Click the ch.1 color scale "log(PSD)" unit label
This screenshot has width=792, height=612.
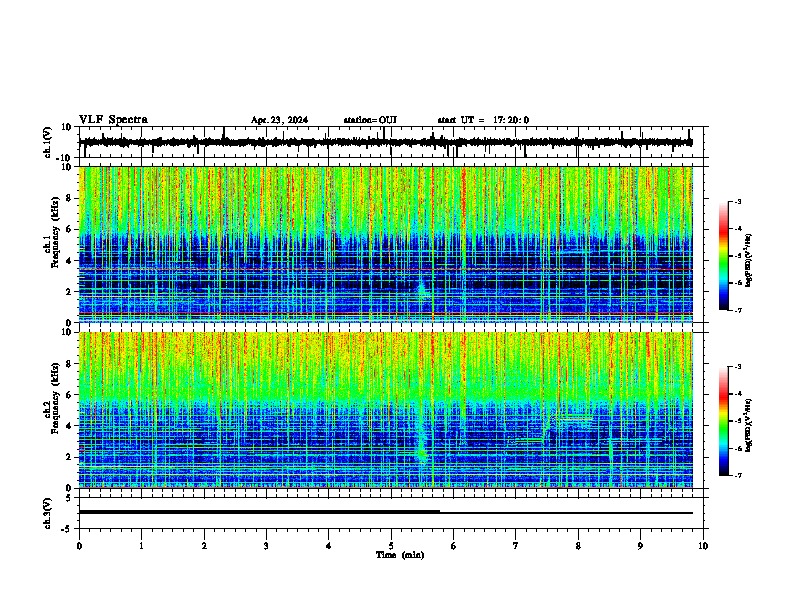coord(749,260)
